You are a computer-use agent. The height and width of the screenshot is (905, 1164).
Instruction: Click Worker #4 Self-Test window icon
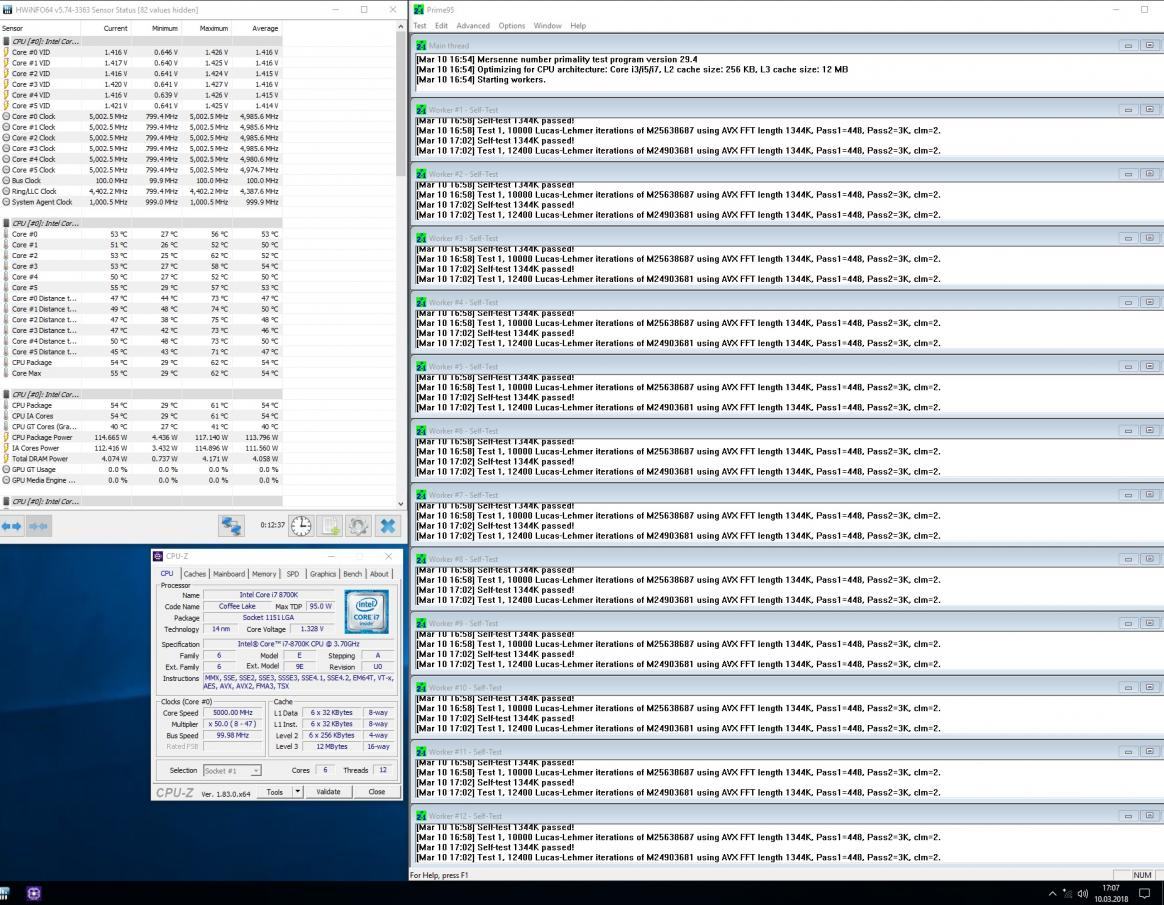coord(421,303)
